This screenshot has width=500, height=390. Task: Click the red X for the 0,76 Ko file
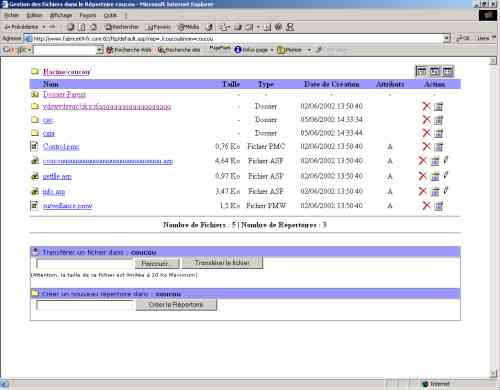[426, 146]
